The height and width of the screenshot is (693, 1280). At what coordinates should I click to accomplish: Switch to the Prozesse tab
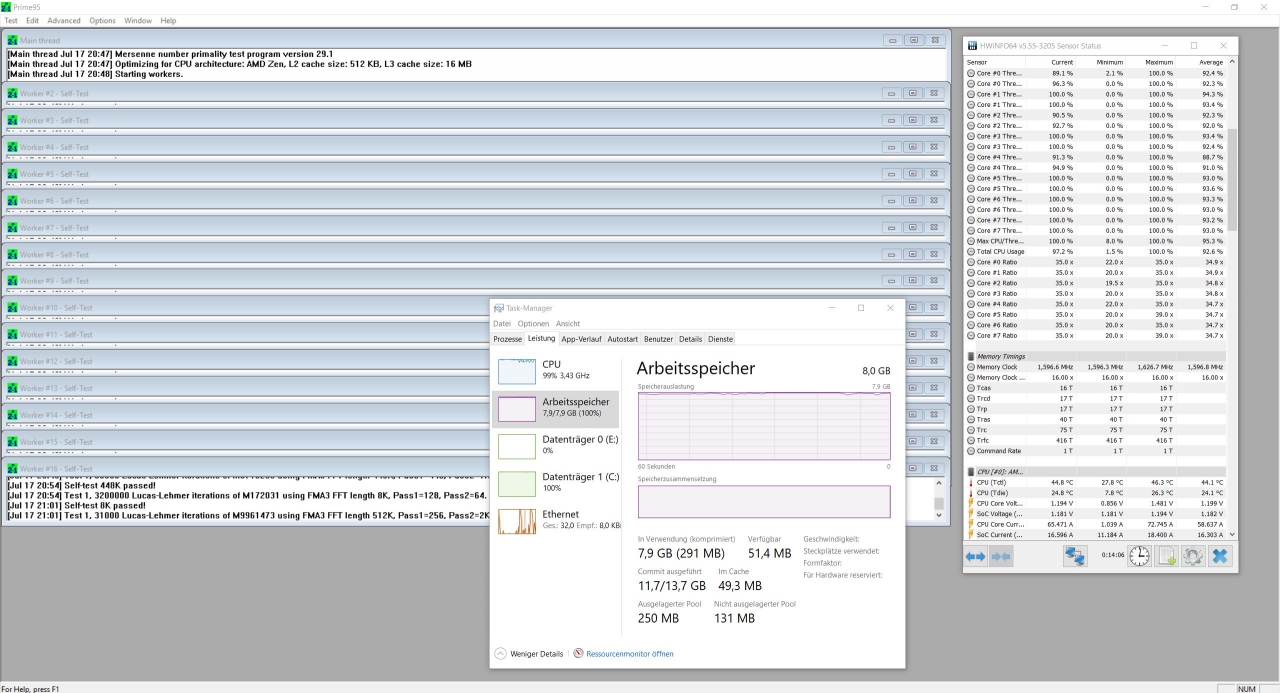click(508, 339)
